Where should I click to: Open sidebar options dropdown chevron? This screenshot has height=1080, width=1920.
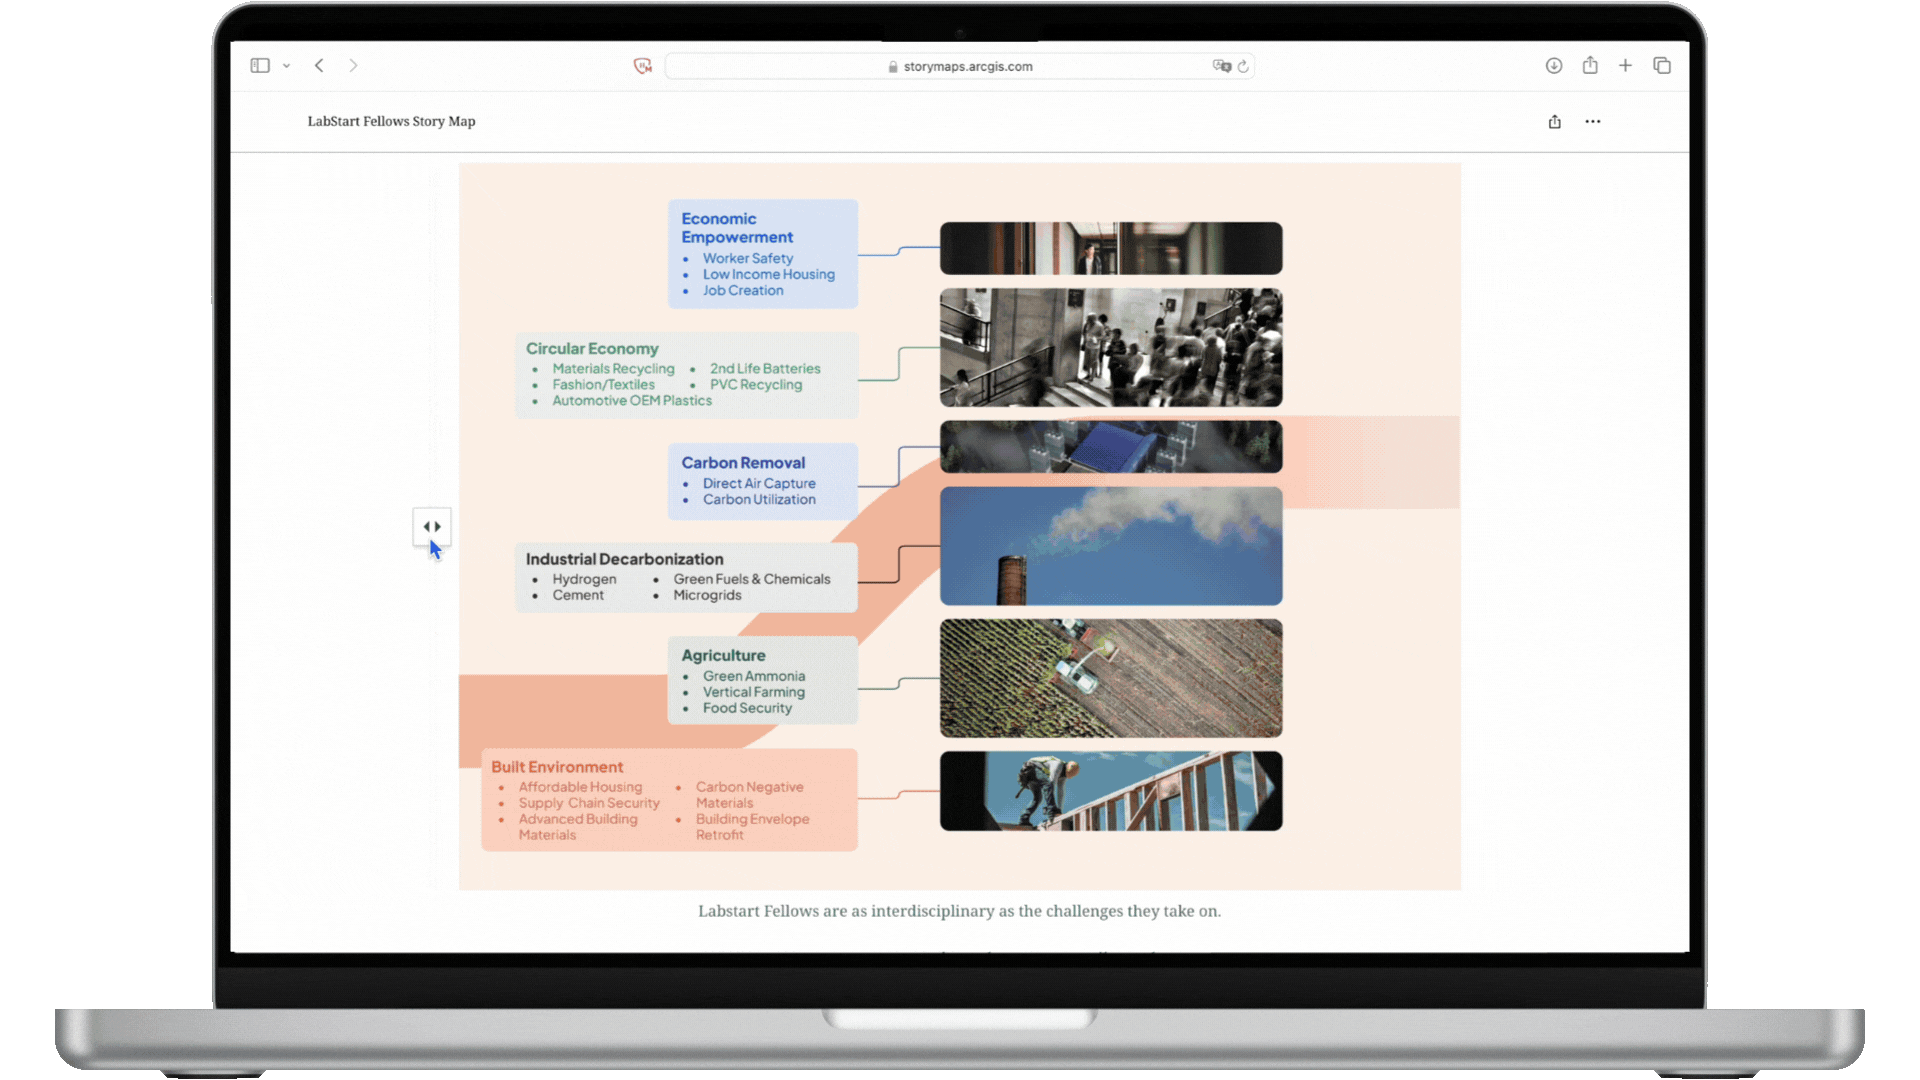coord(286,66)
